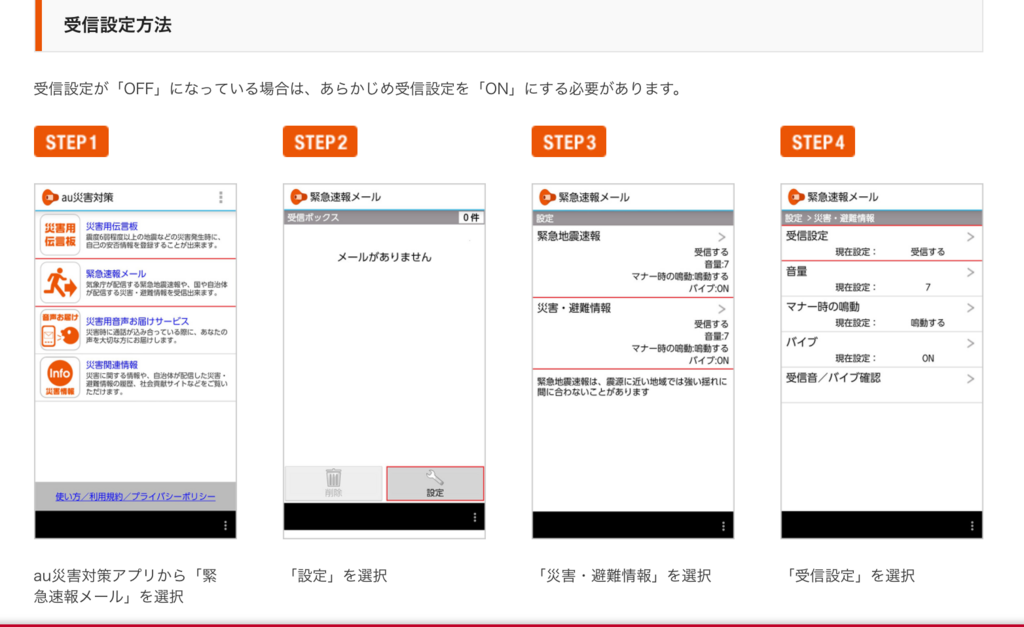Expand the 受信設定 row chevron in STEP4

coord(970,237)
